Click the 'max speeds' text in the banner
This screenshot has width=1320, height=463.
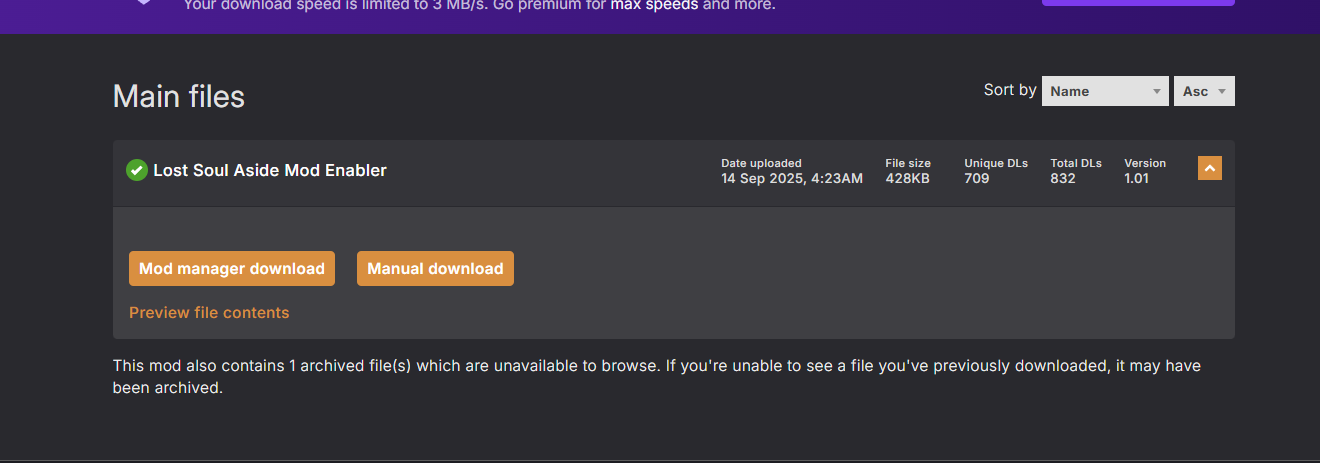(654, 5)
